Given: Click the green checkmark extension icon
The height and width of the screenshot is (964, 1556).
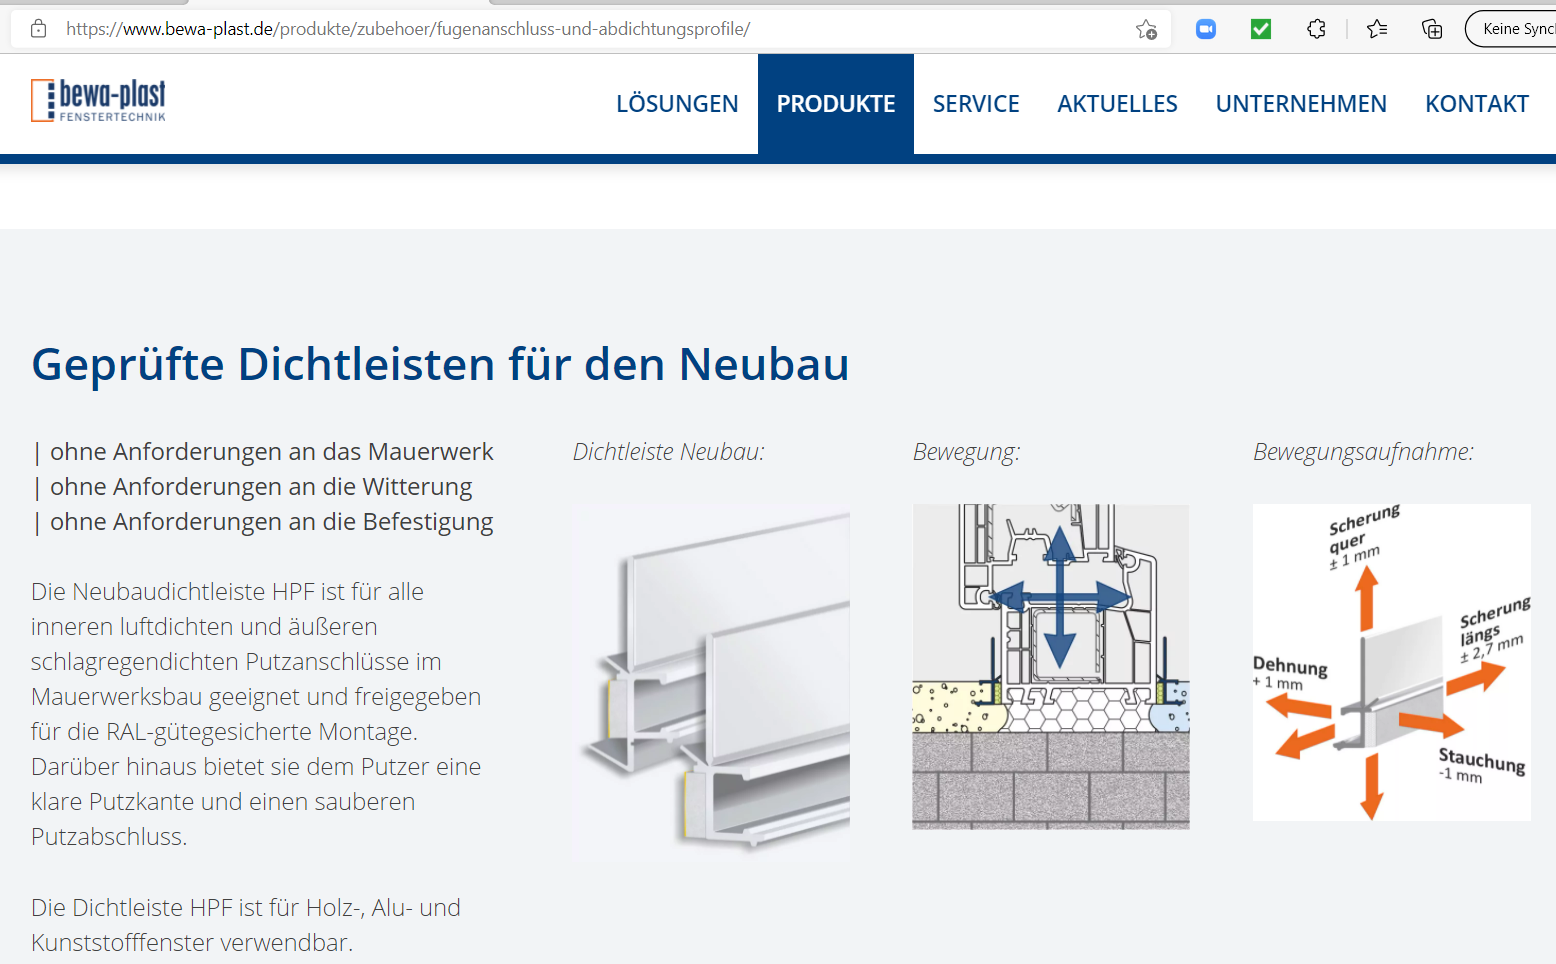Looking at the screenshot, I should coord(1261,29).
